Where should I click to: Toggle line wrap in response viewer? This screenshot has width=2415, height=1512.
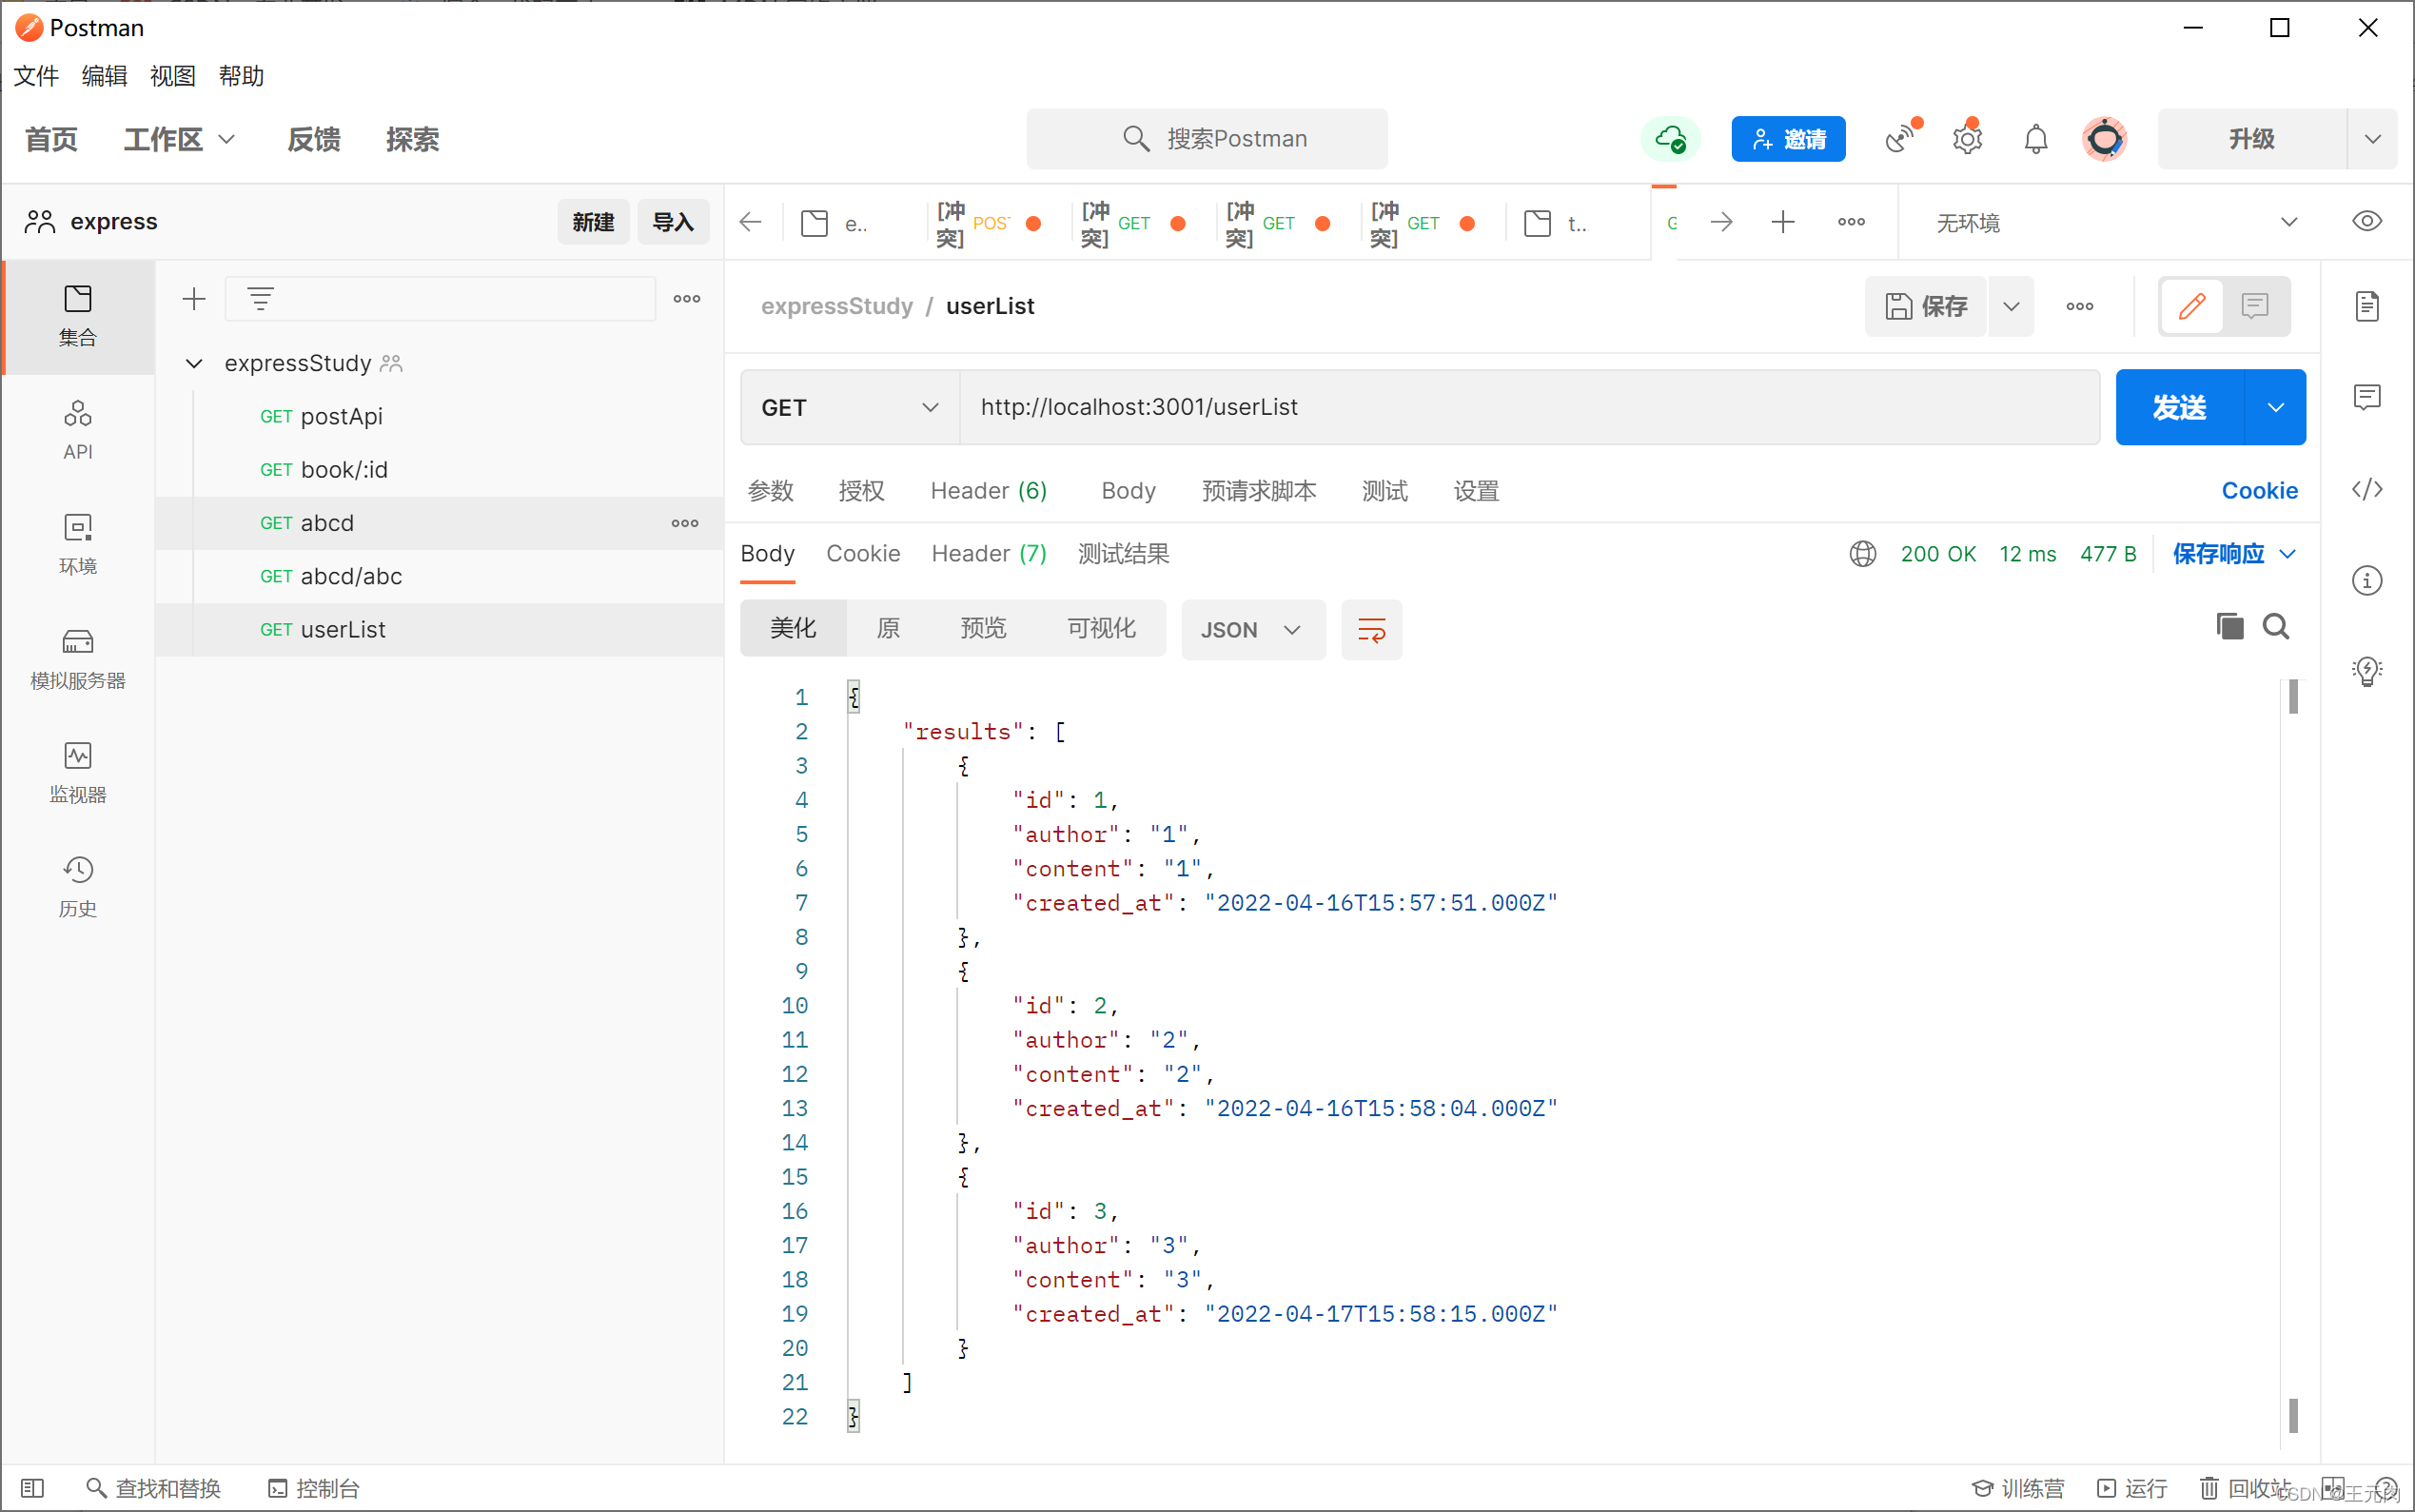coord(1371,630)
